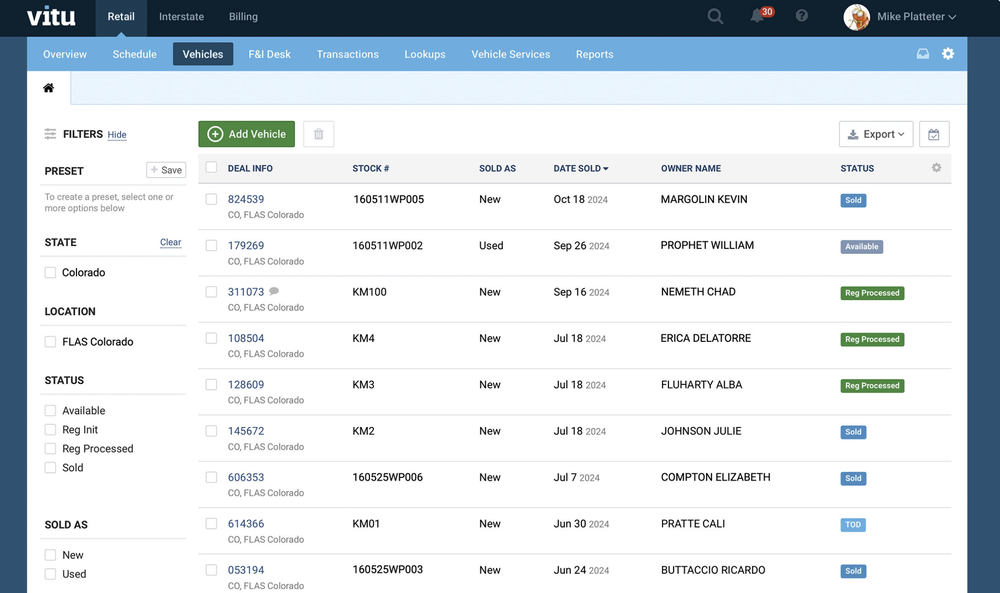This screenshot has width=1000, height=593.
Task: Open the Export dropdown
Action: (x=876, y=133)
